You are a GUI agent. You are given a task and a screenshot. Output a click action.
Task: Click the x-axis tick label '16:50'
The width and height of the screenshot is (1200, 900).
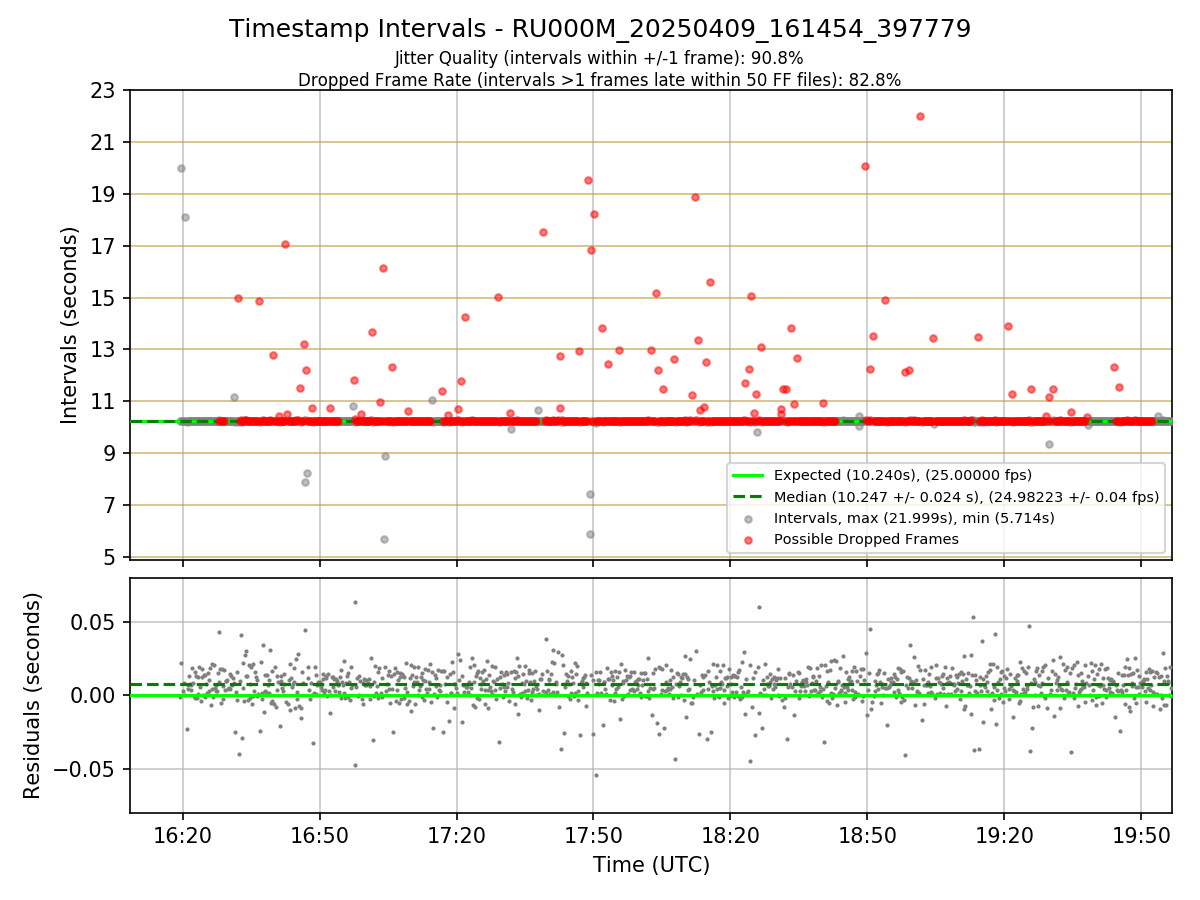(x=319, y=834)
